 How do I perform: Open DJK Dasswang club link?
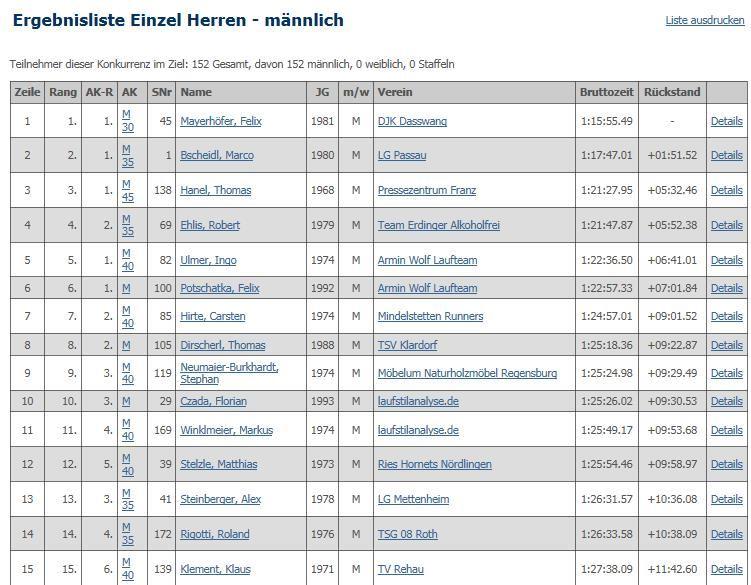tap(412, 121)
